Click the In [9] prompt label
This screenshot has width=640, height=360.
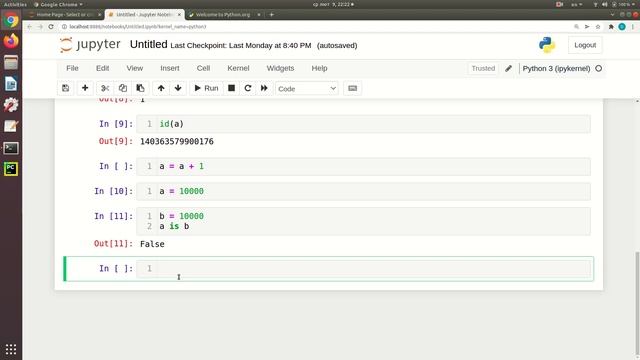pos(116,124)
